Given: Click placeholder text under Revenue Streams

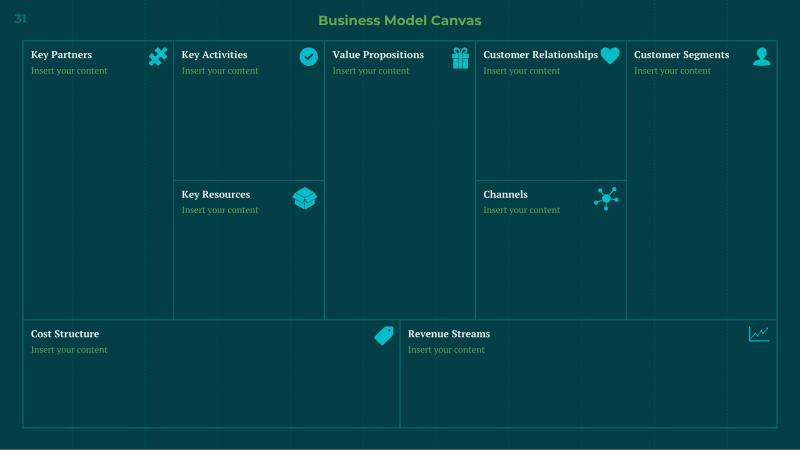Looking at the screenshot, I should click(x=446, y=350).
